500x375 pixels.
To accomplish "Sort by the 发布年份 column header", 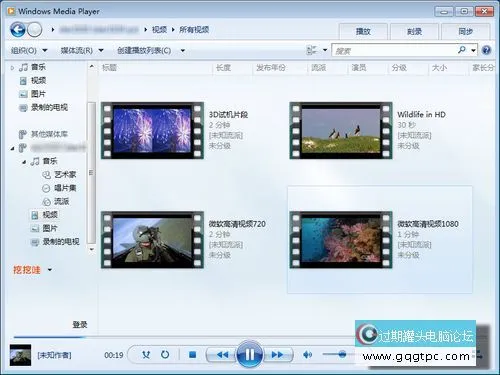I will 271,68.
